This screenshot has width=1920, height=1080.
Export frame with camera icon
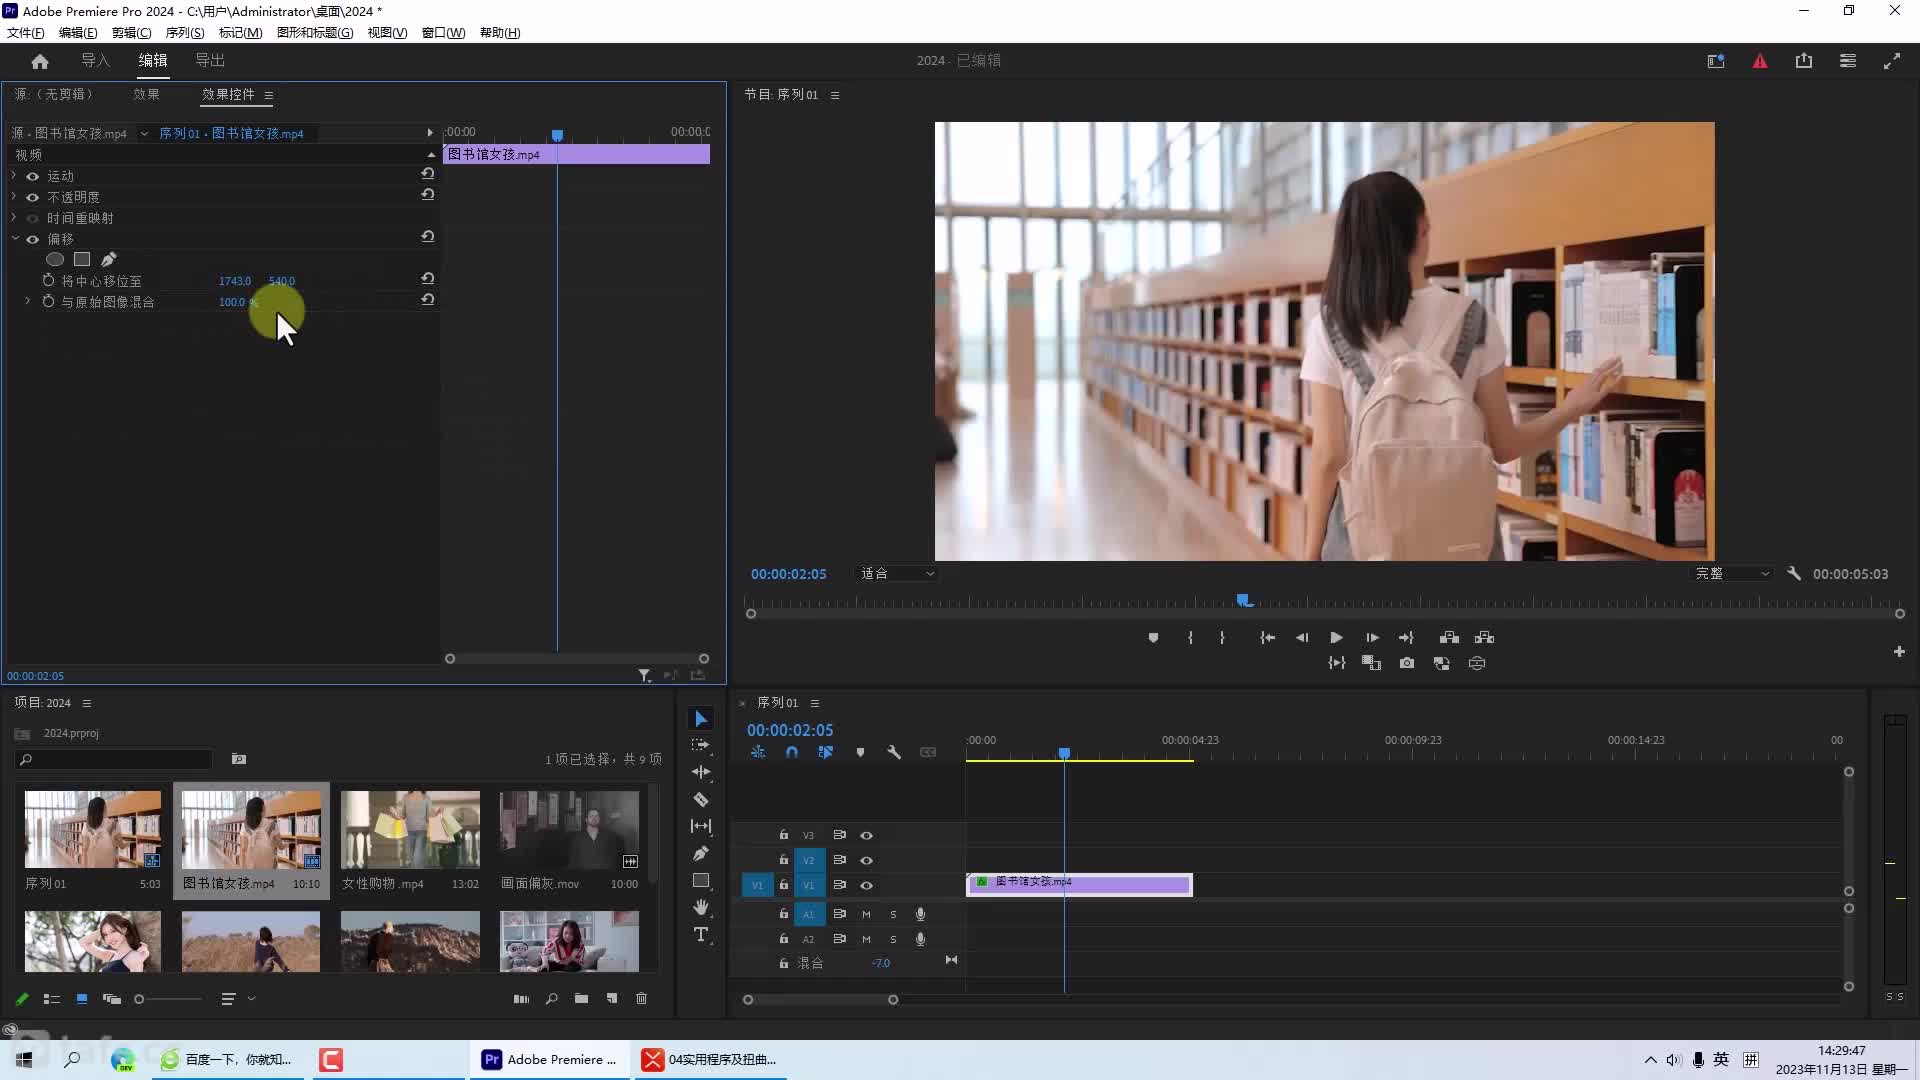tap(1407, 663)
